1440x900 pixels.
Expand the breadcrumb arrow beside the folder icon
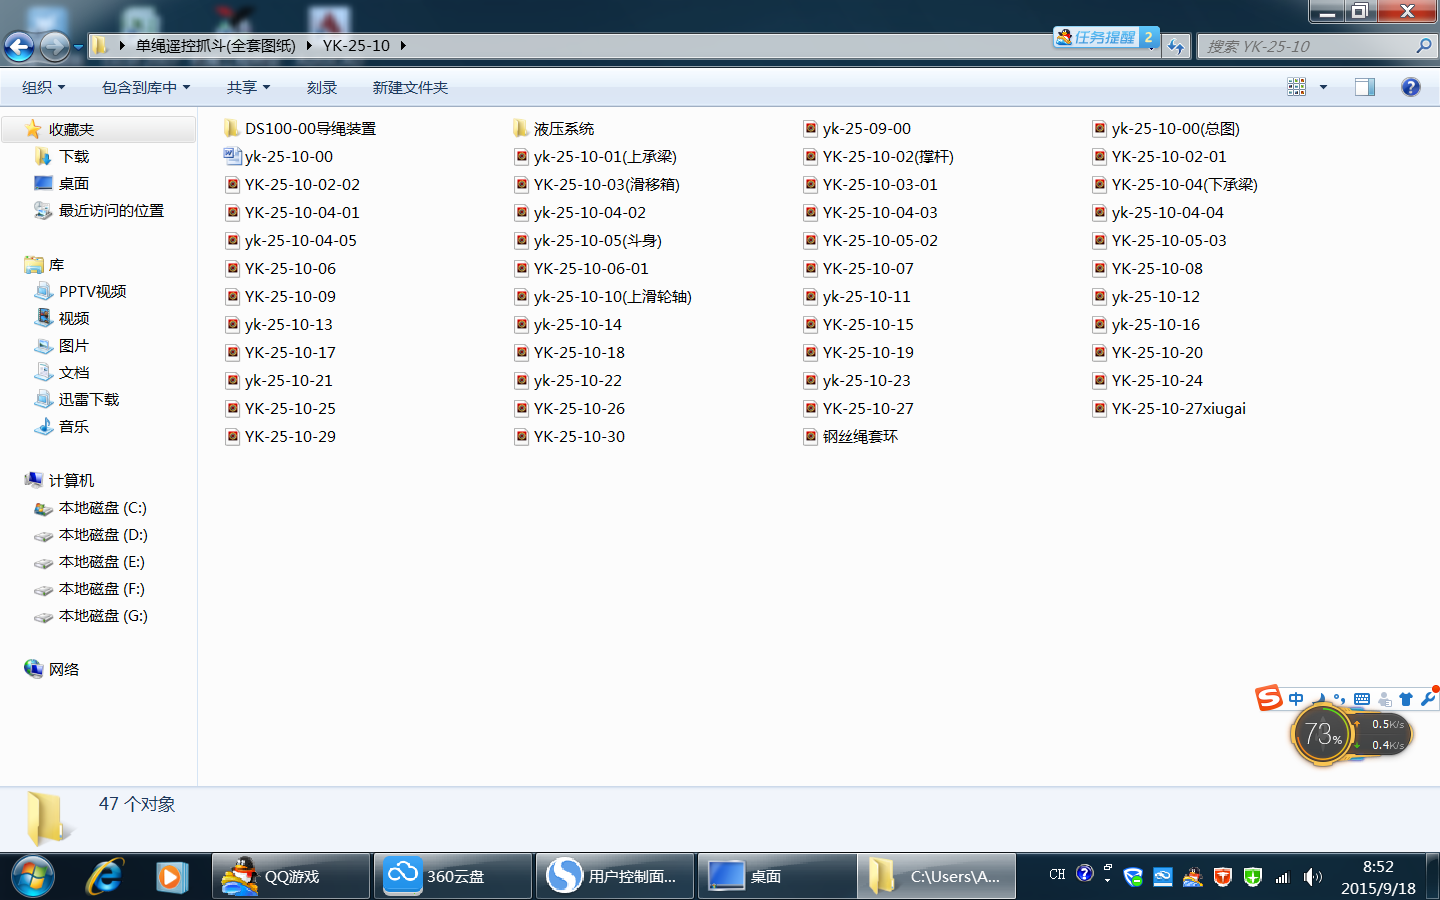pyautogui.click(x=122, y=45)
